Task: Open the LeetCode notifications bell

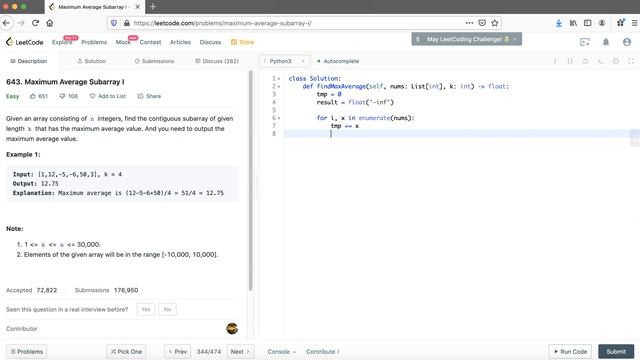Action: (606, 42)
